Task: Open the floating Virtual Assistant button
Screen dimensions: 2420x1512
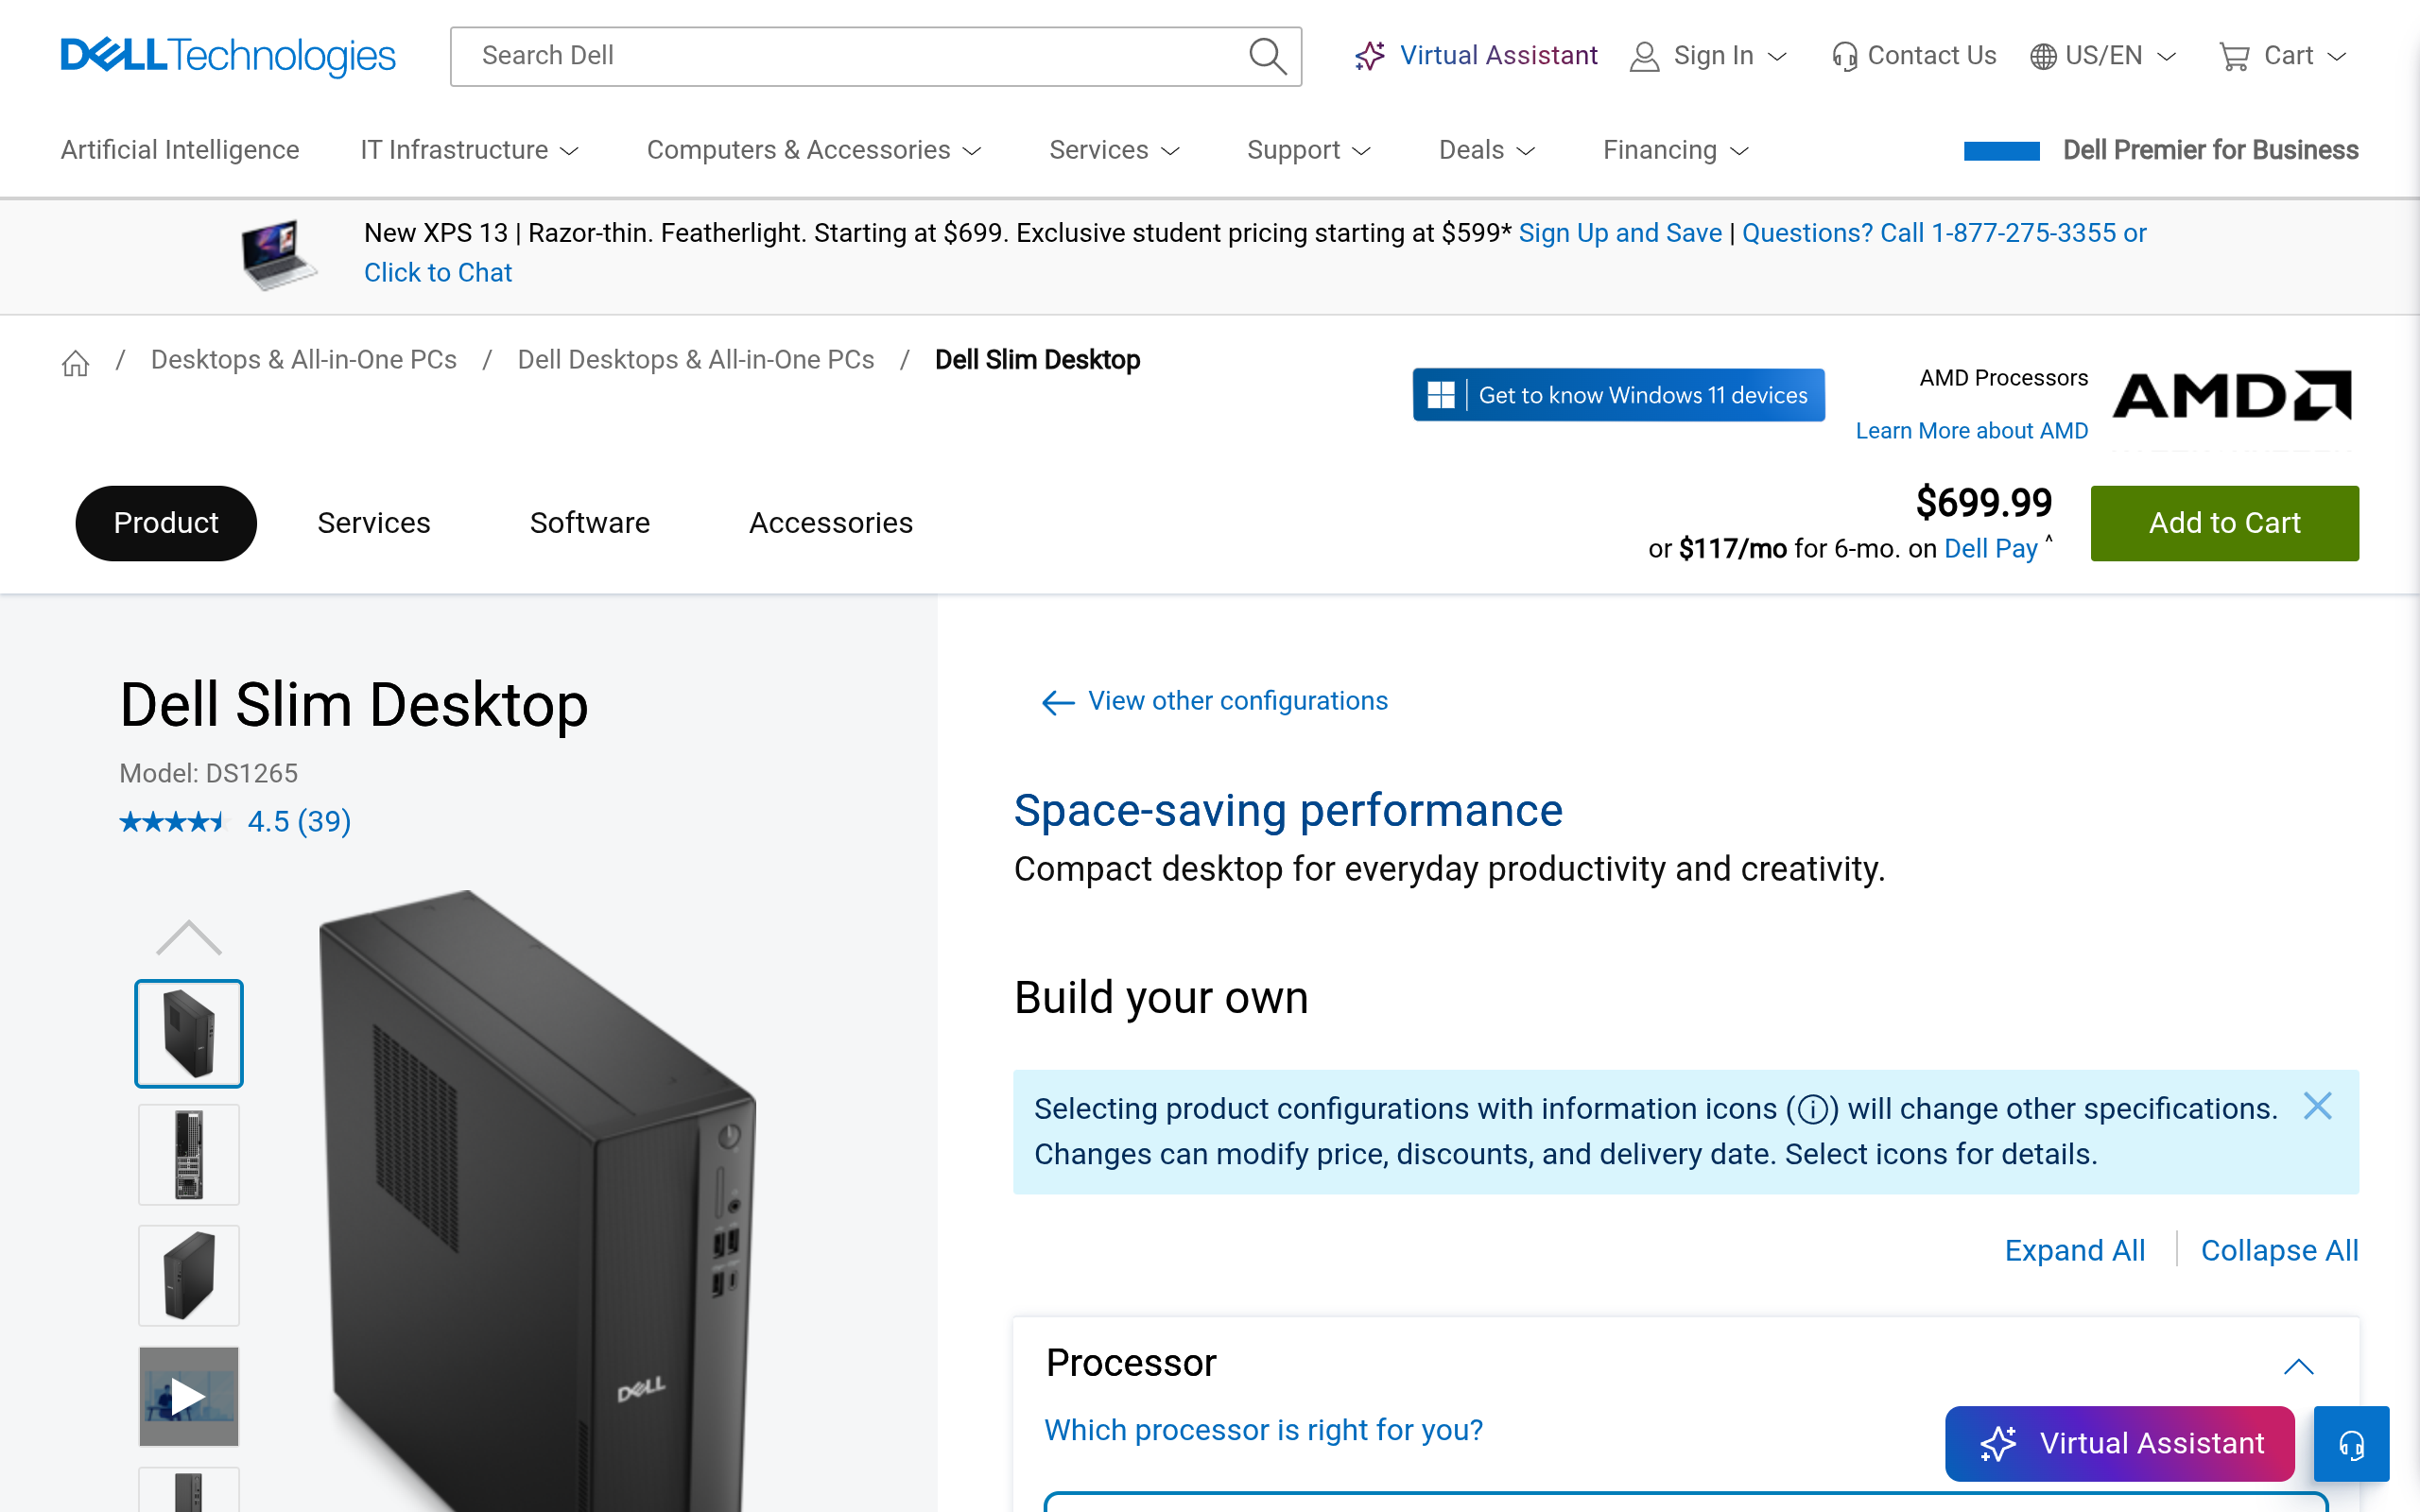Action: point(2119,1444)
